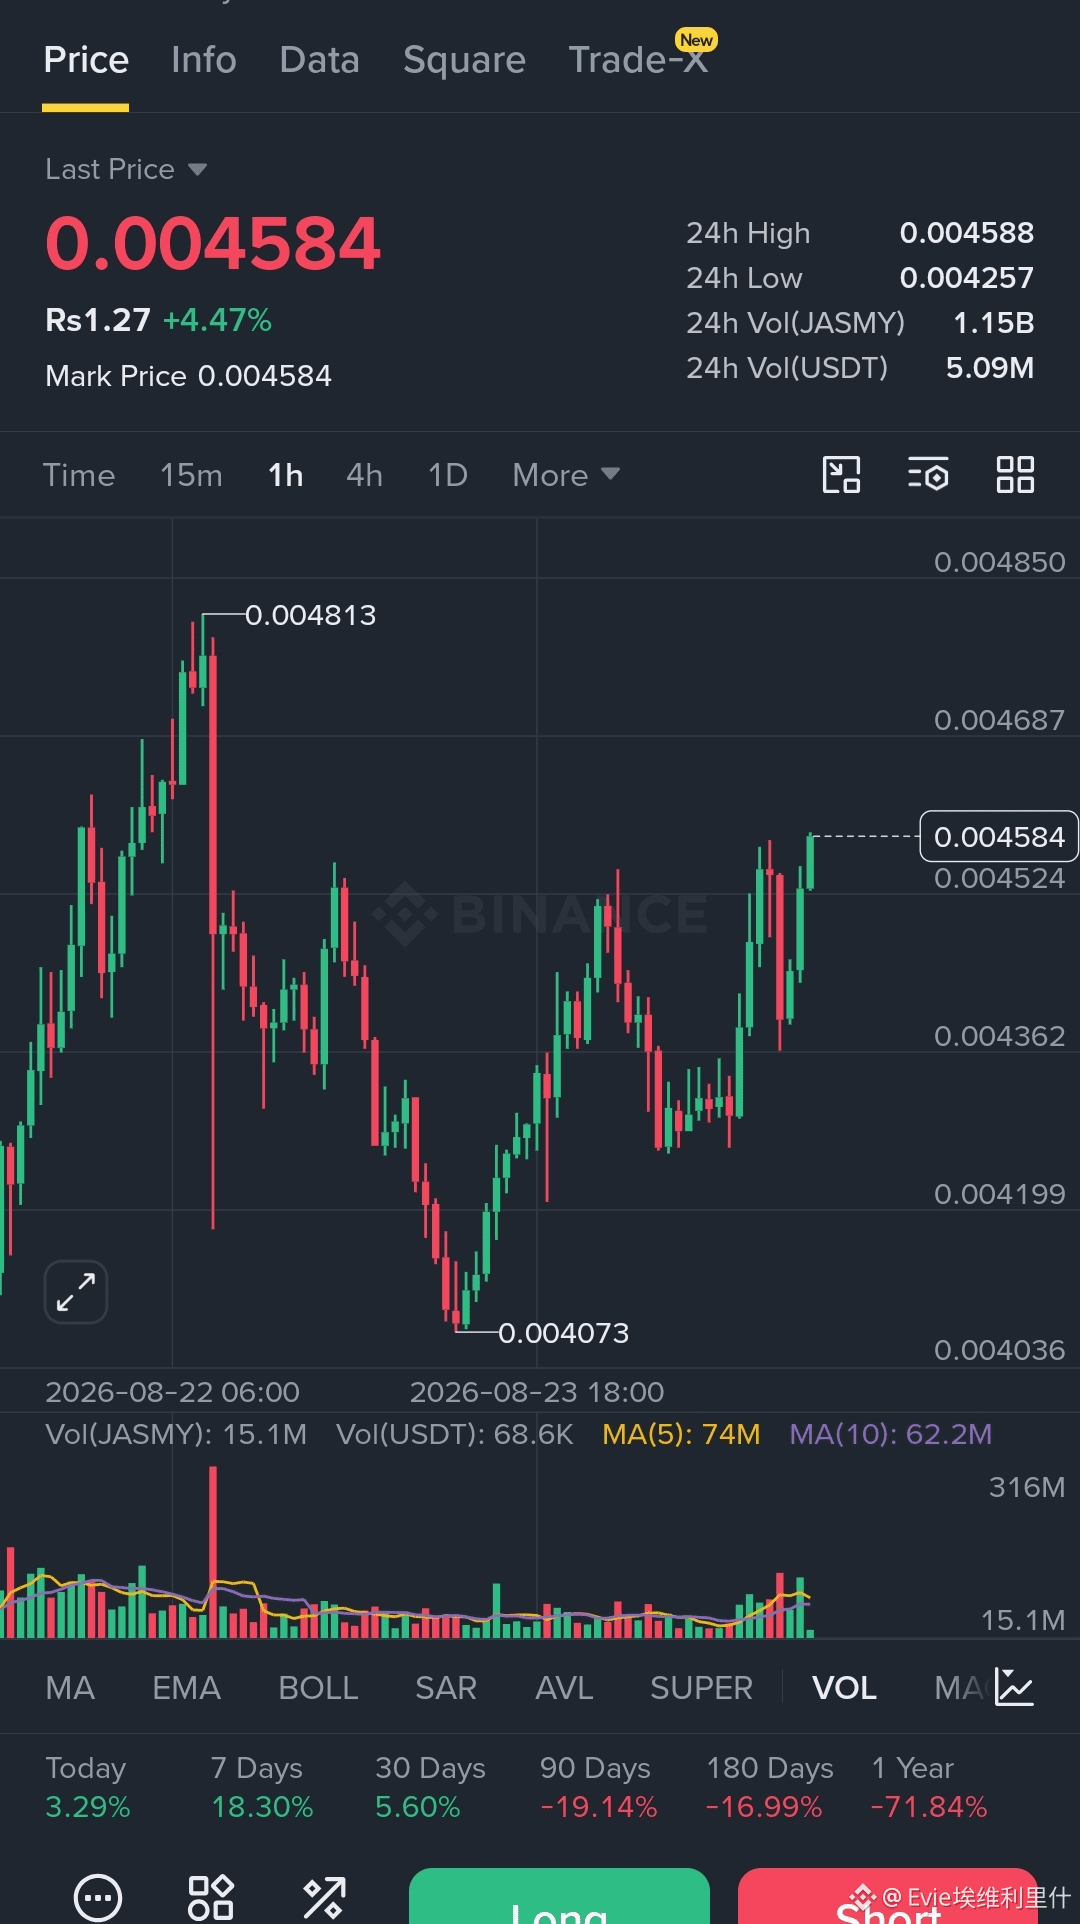Enable the MA indicator
Image resolution: width=1080 pixels, height=1924 pixels.
(x=70, y=1688)
